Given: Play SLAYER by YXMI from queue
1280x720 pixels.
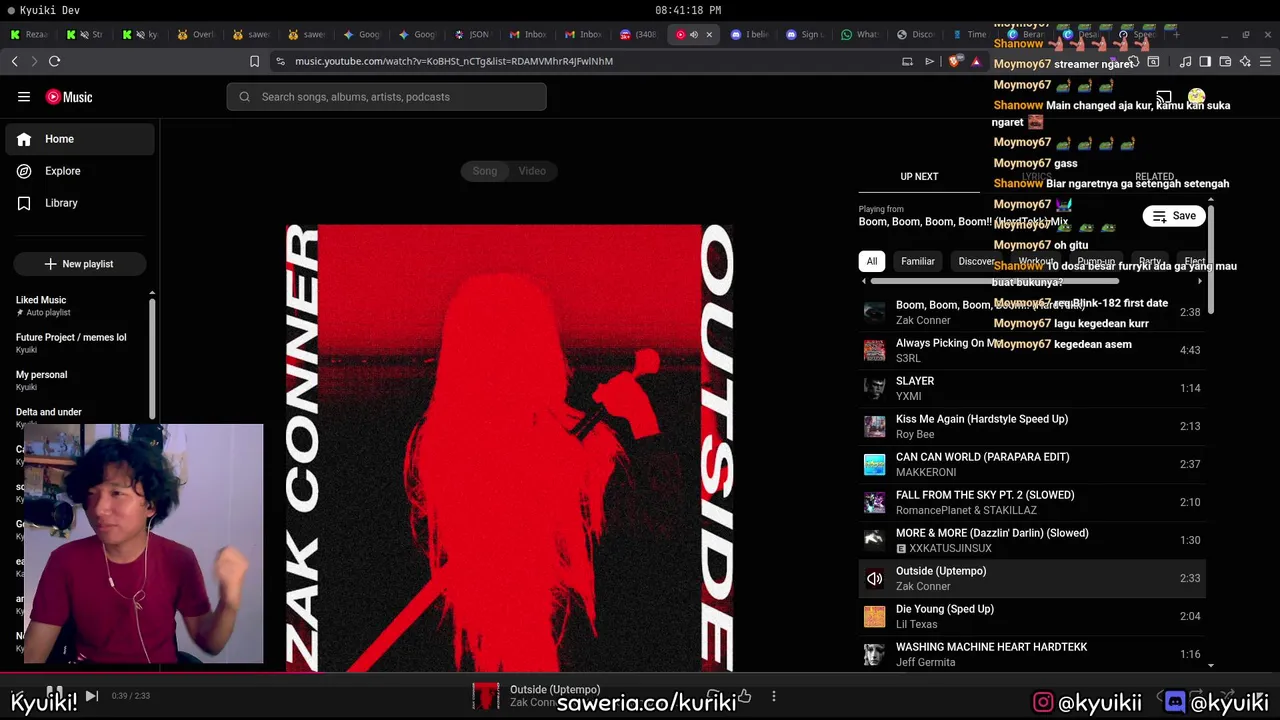Looking at the screenshot, I should click(x=1032, y=388).
